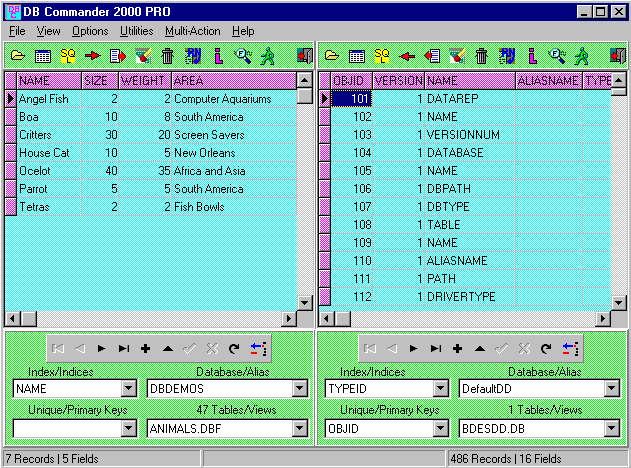The width and height of the screenshot is (631, 468).
Task: Click trash can icon in left toolbar
Action: coord(167,56)
